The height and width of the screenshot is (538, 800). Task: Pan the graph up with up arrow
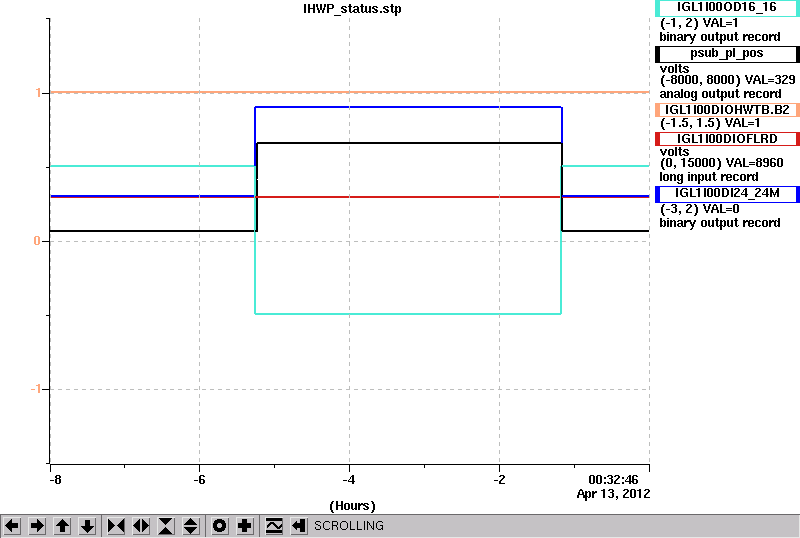click(x=63, y=526)
